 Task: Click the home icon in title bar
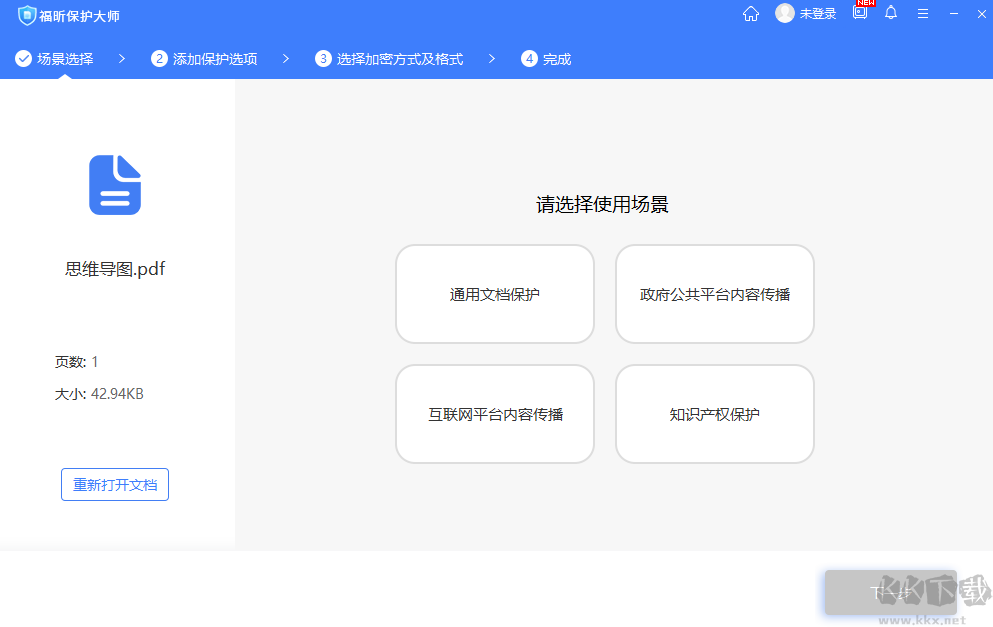[750, 14]
